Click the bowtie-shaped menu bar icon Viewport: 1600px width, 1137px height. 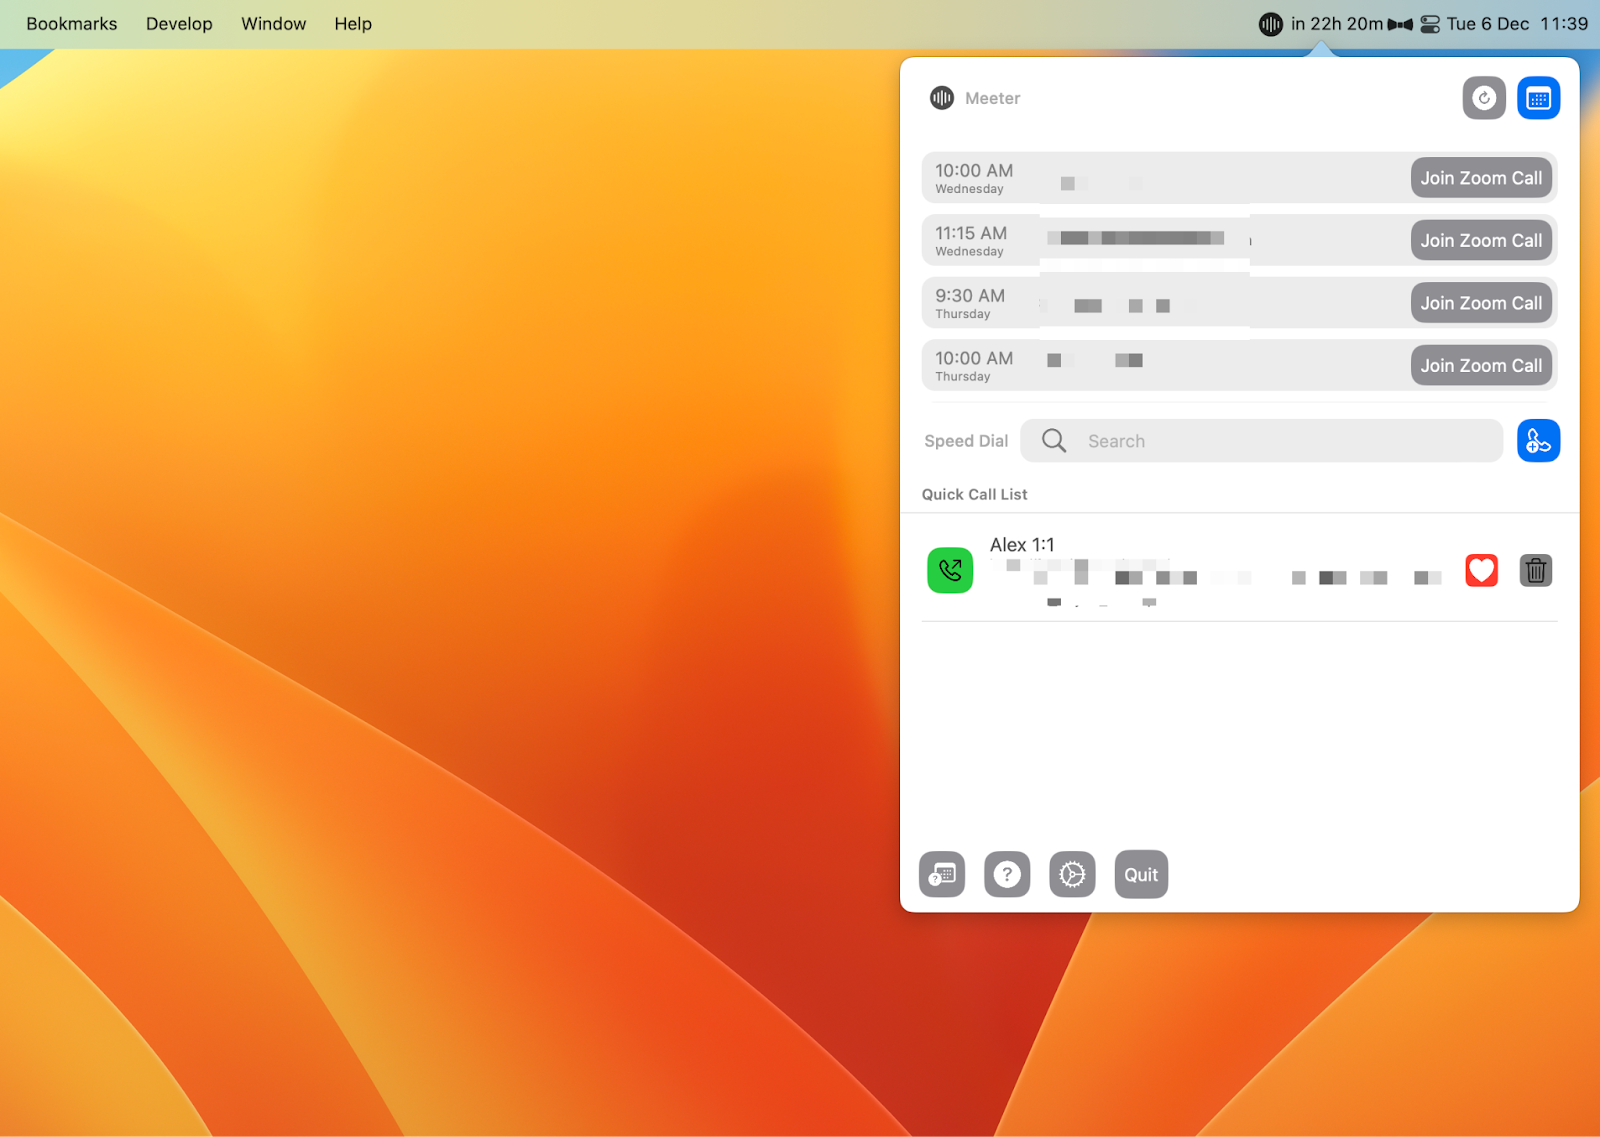coord(1400,24)
